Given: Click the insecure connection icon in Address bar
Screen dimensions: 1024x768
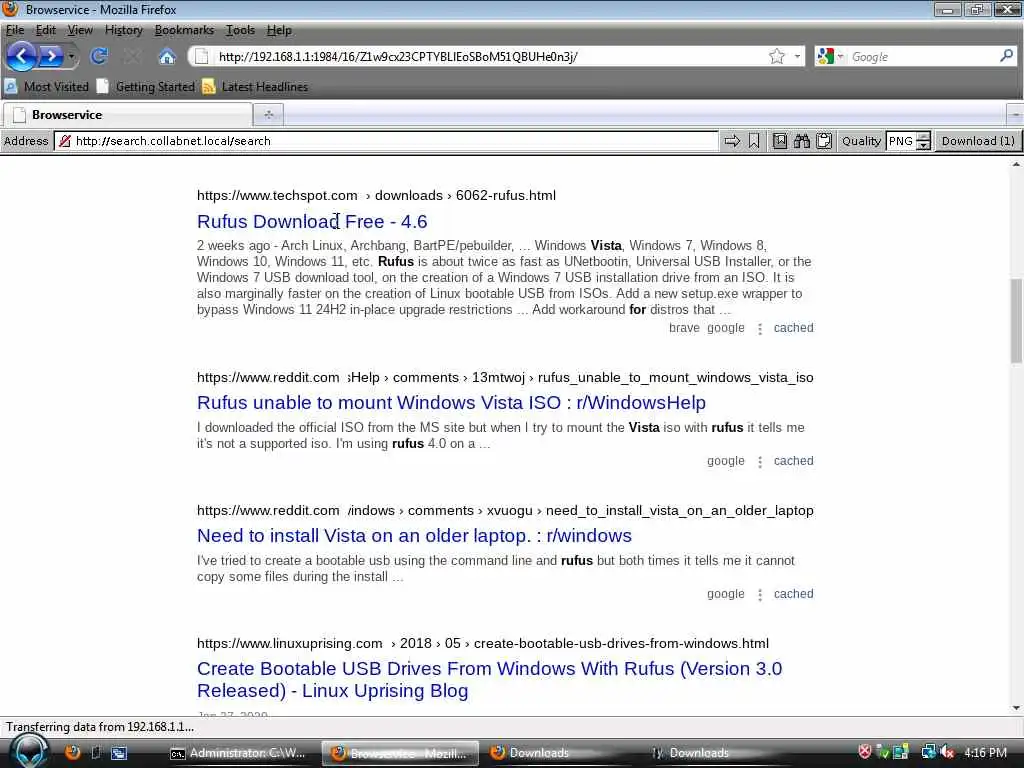Looking at the screenshot, I should click(x=65, y=141).
